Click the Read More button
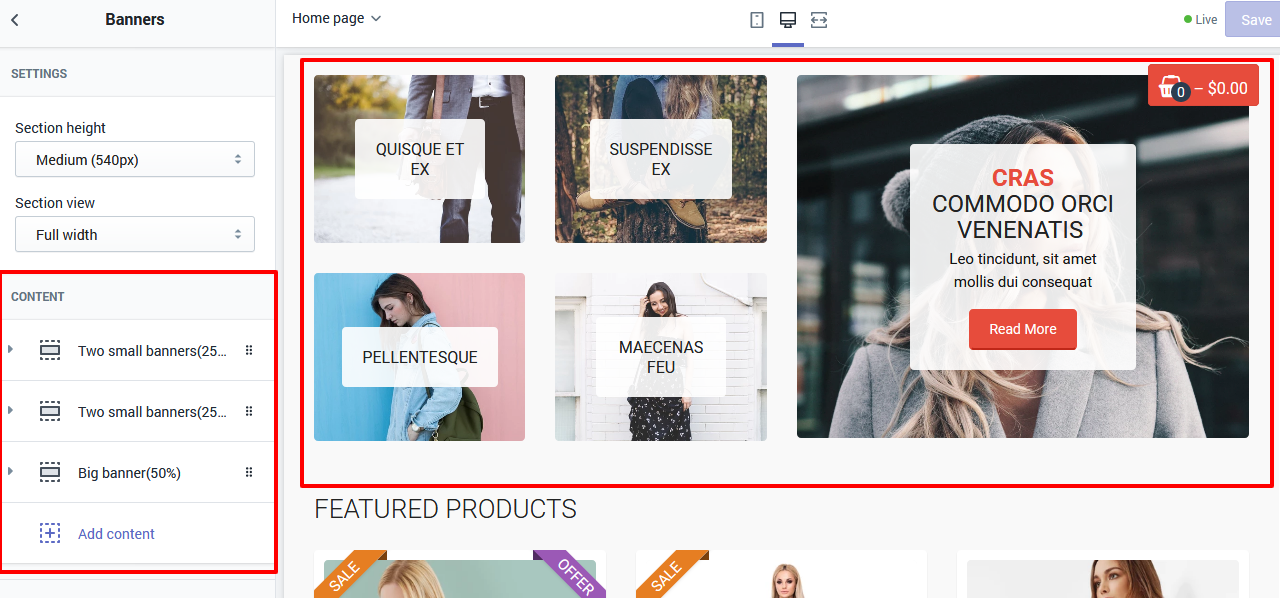This screenshot has height=598, width=1280. pos(1022,329)
